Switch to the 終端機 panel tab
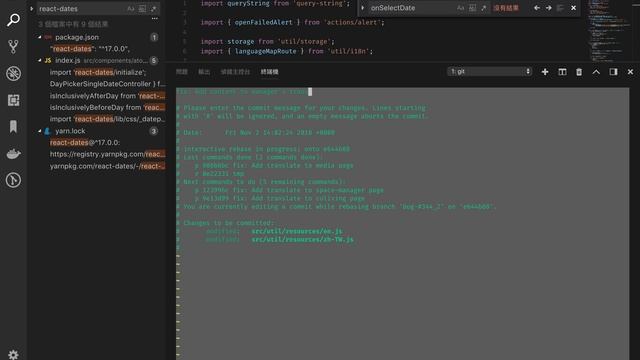This screenshot has height=360, width=640. tap(269, 72)
